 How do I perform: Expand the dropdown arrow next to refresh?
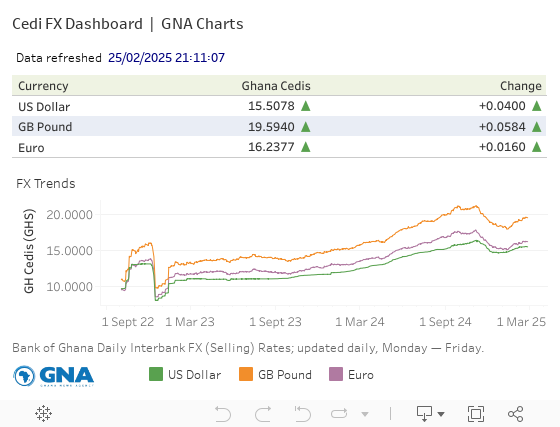[365, 414]
